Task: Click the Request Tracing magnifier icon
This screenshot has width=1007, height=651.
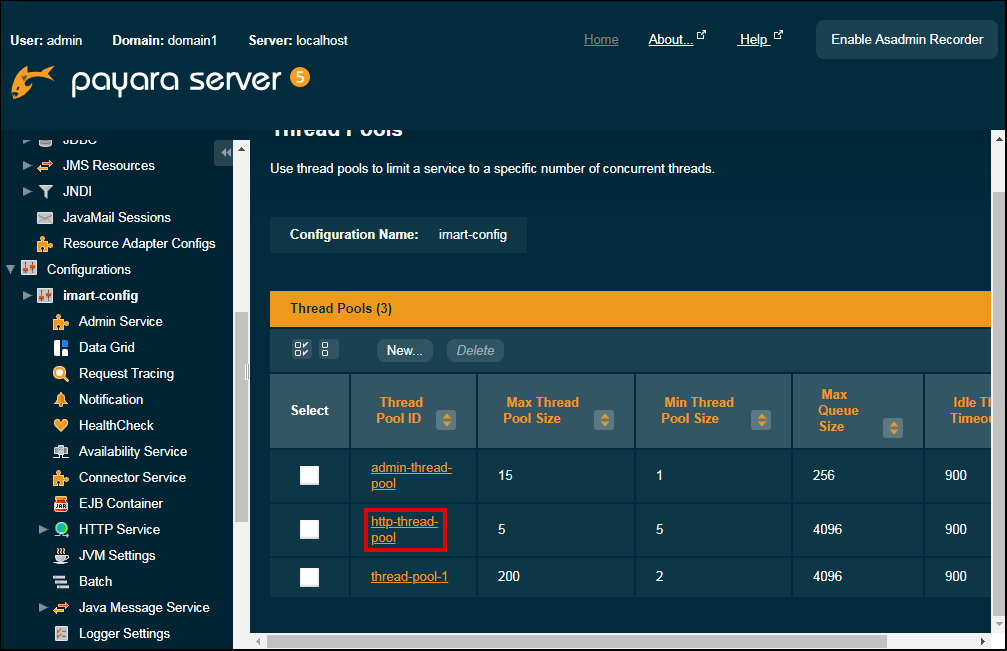Action: tap(60, 374)
